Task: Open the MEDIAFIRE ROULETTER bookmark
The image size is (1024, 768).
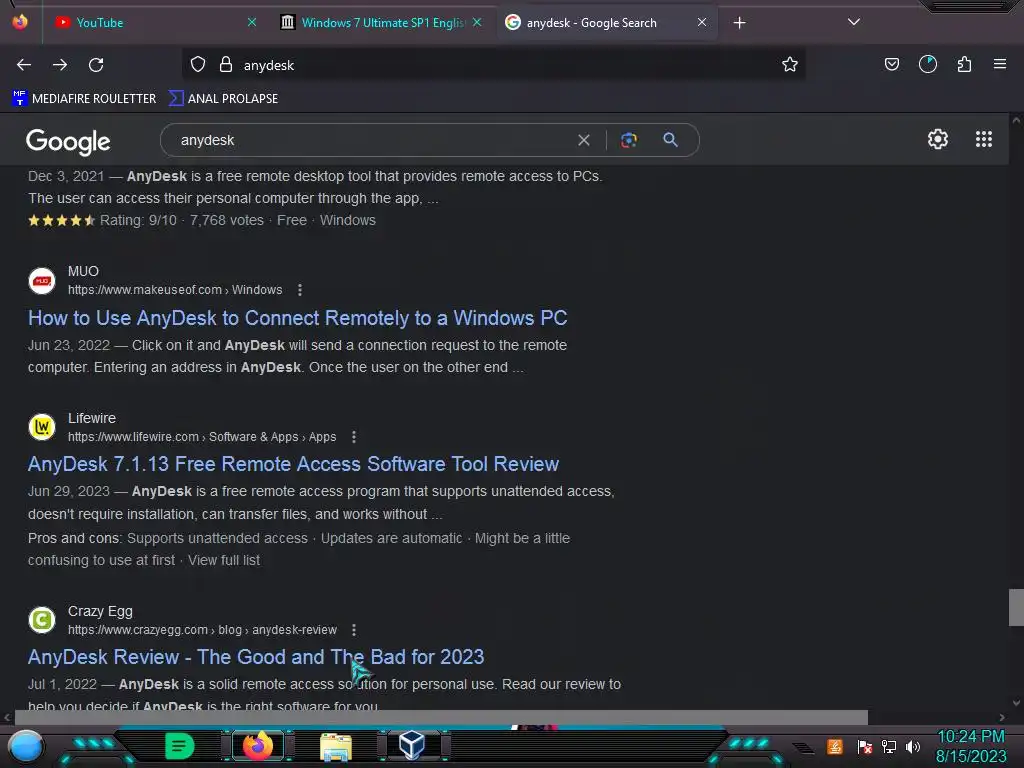Action: tap(84, 99)
